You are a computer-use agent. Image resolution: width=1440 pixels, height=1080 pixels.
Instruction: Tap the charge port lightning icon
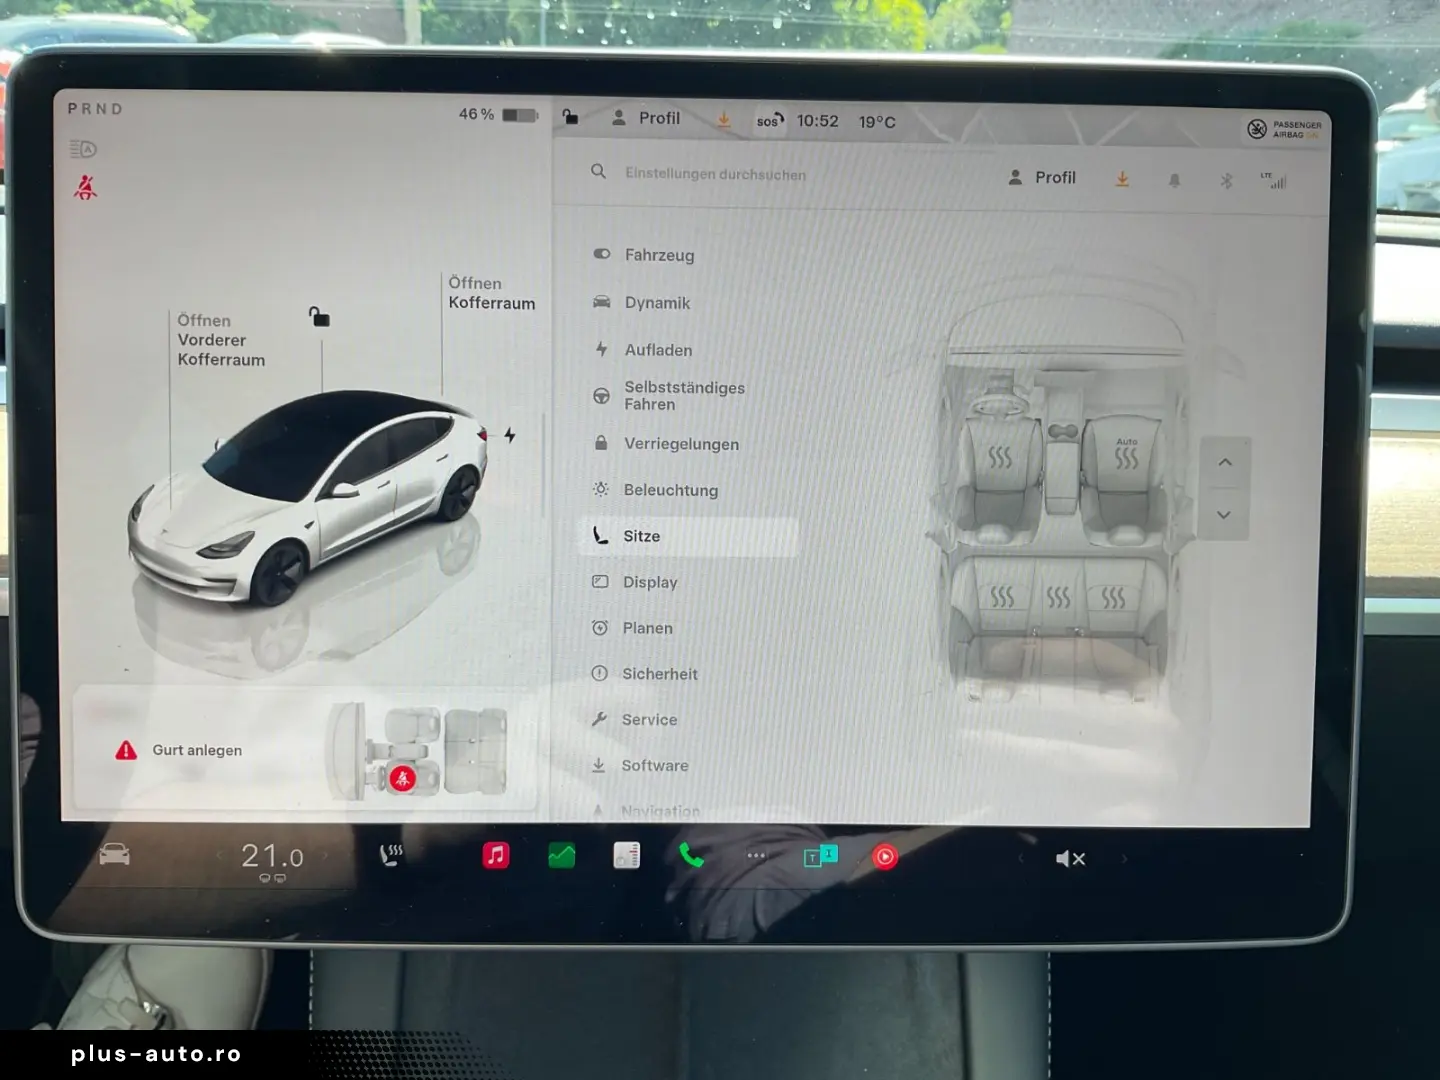tap(510, 435)
